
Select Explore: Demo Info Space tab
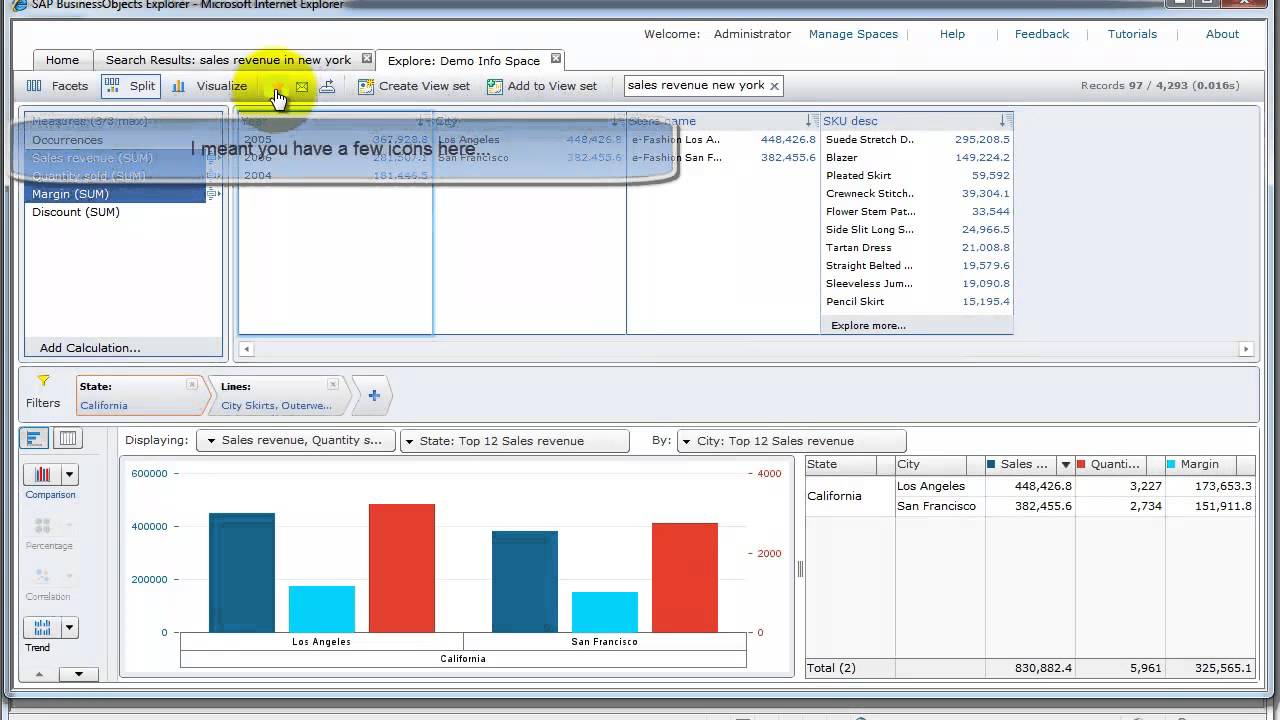(464, 60)
